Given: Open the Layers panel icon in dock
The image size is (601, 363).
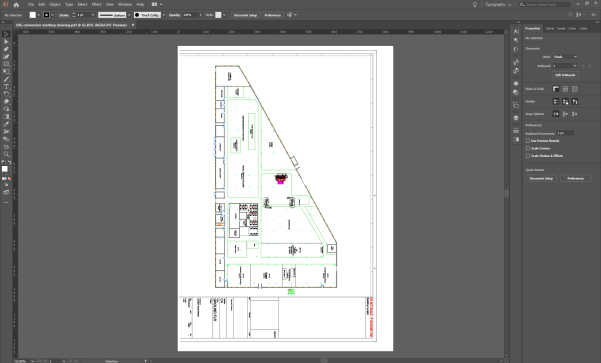Looking at the screenshot, I should pos(516,118).
